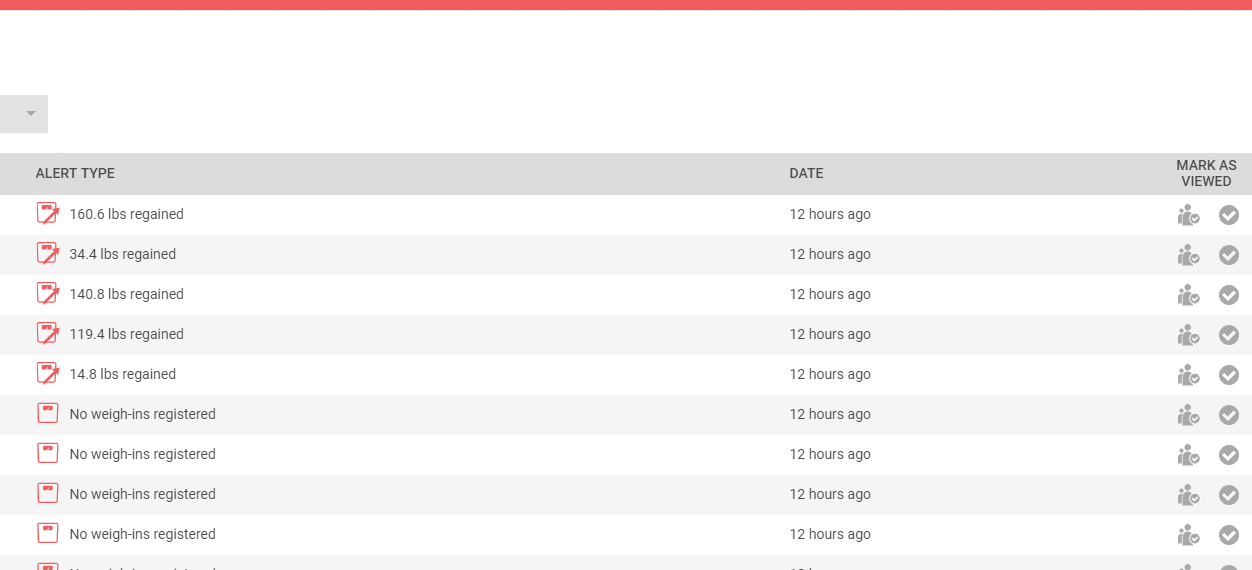This screenshot has width=1252, height=570.
Task: Click the weight-regain icon beside 160.6 lbs regained
Action: 48,213
